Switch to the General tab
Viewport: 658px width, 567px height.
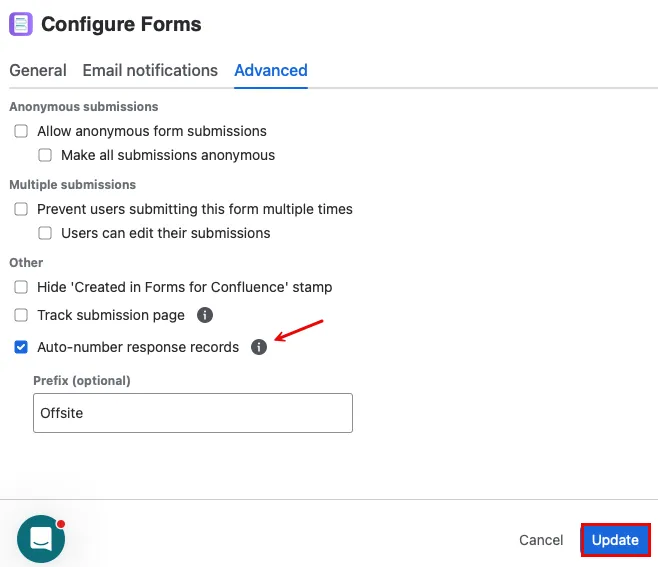(x=38, y=71)
